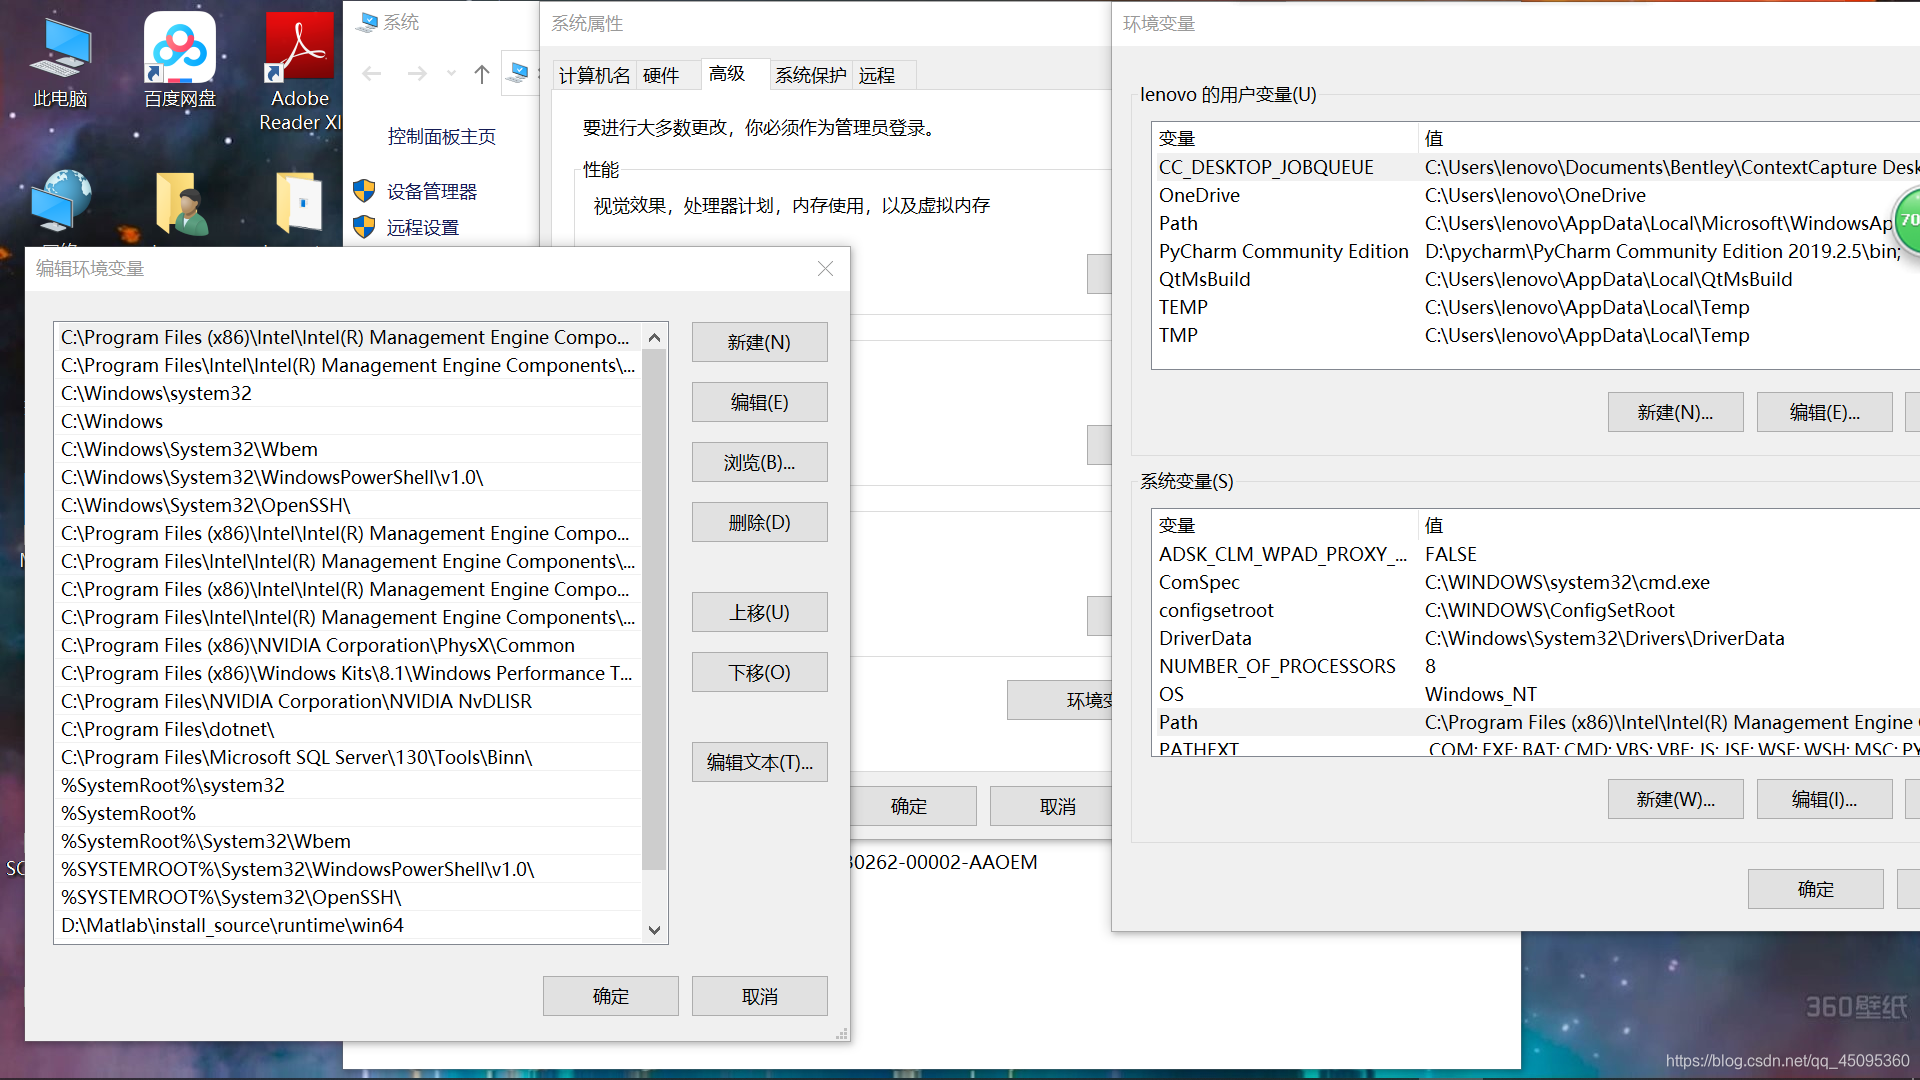Select C:\Windows\System32\OpenSSH\ entry
The width and height of the screenshot is (1920, 1080).
point(348,505)
